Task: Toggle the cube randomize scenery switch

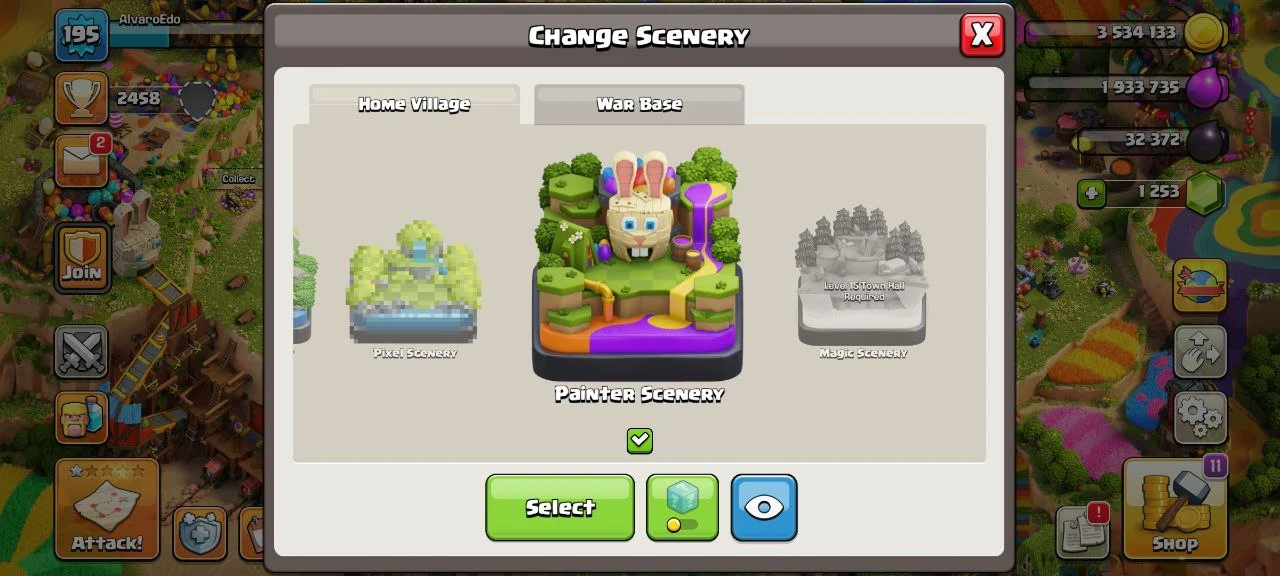Action: (682, 507)
